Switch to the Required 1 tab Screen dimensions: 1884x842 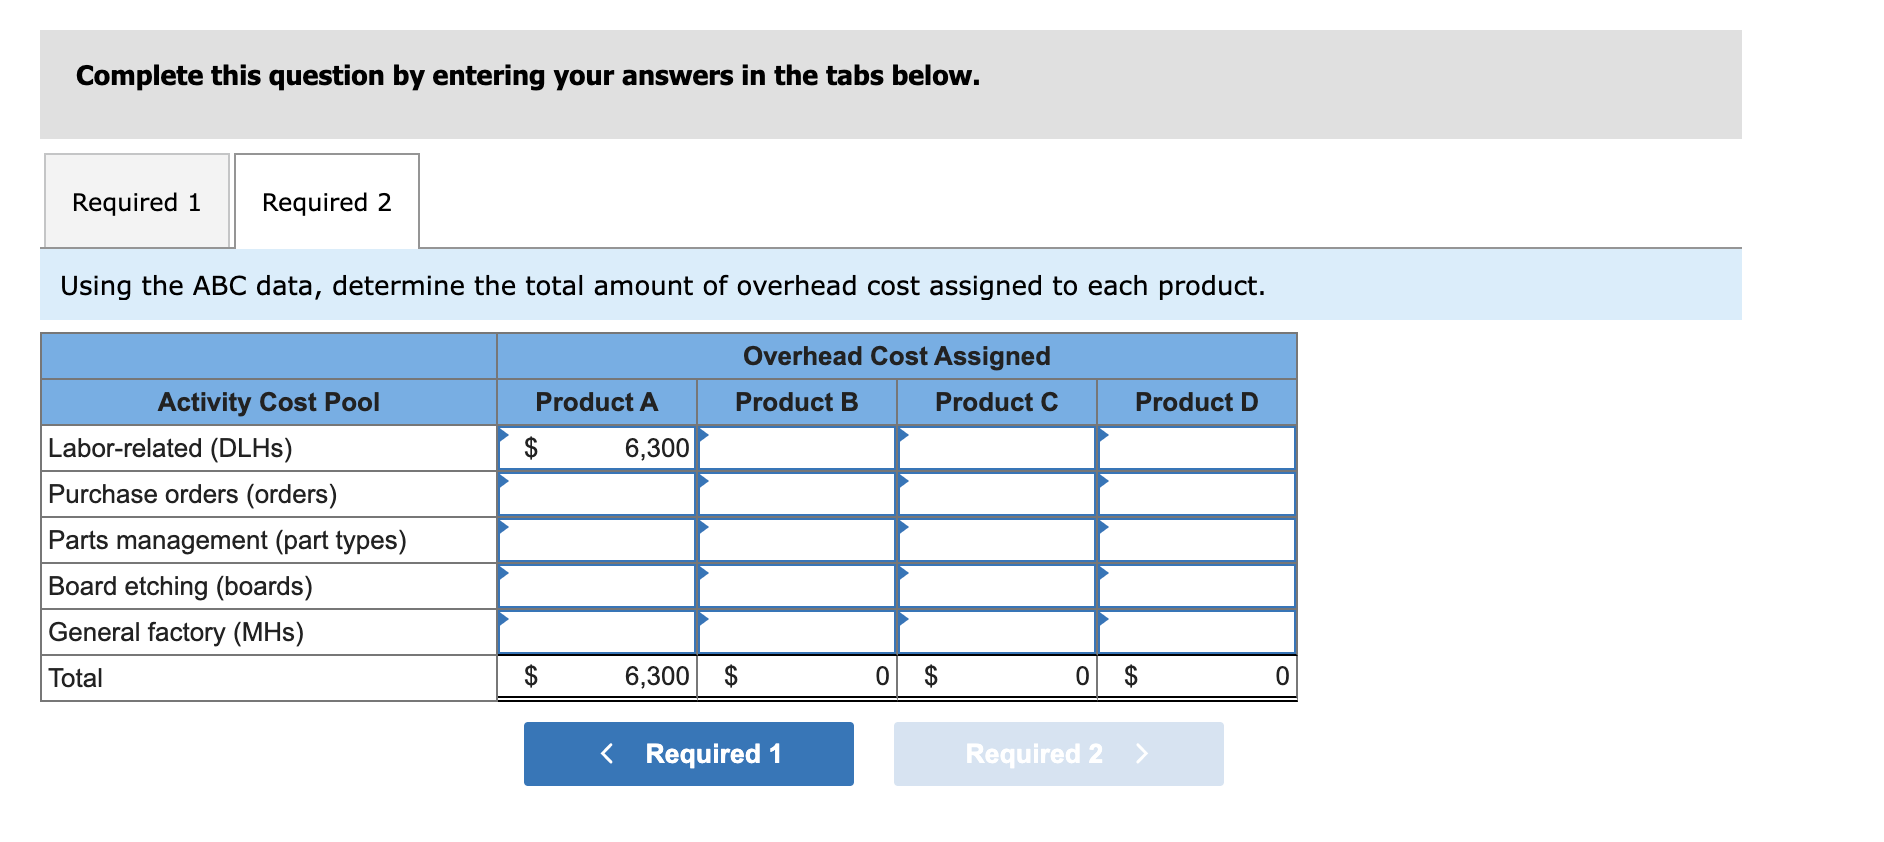tap(136, 201)
